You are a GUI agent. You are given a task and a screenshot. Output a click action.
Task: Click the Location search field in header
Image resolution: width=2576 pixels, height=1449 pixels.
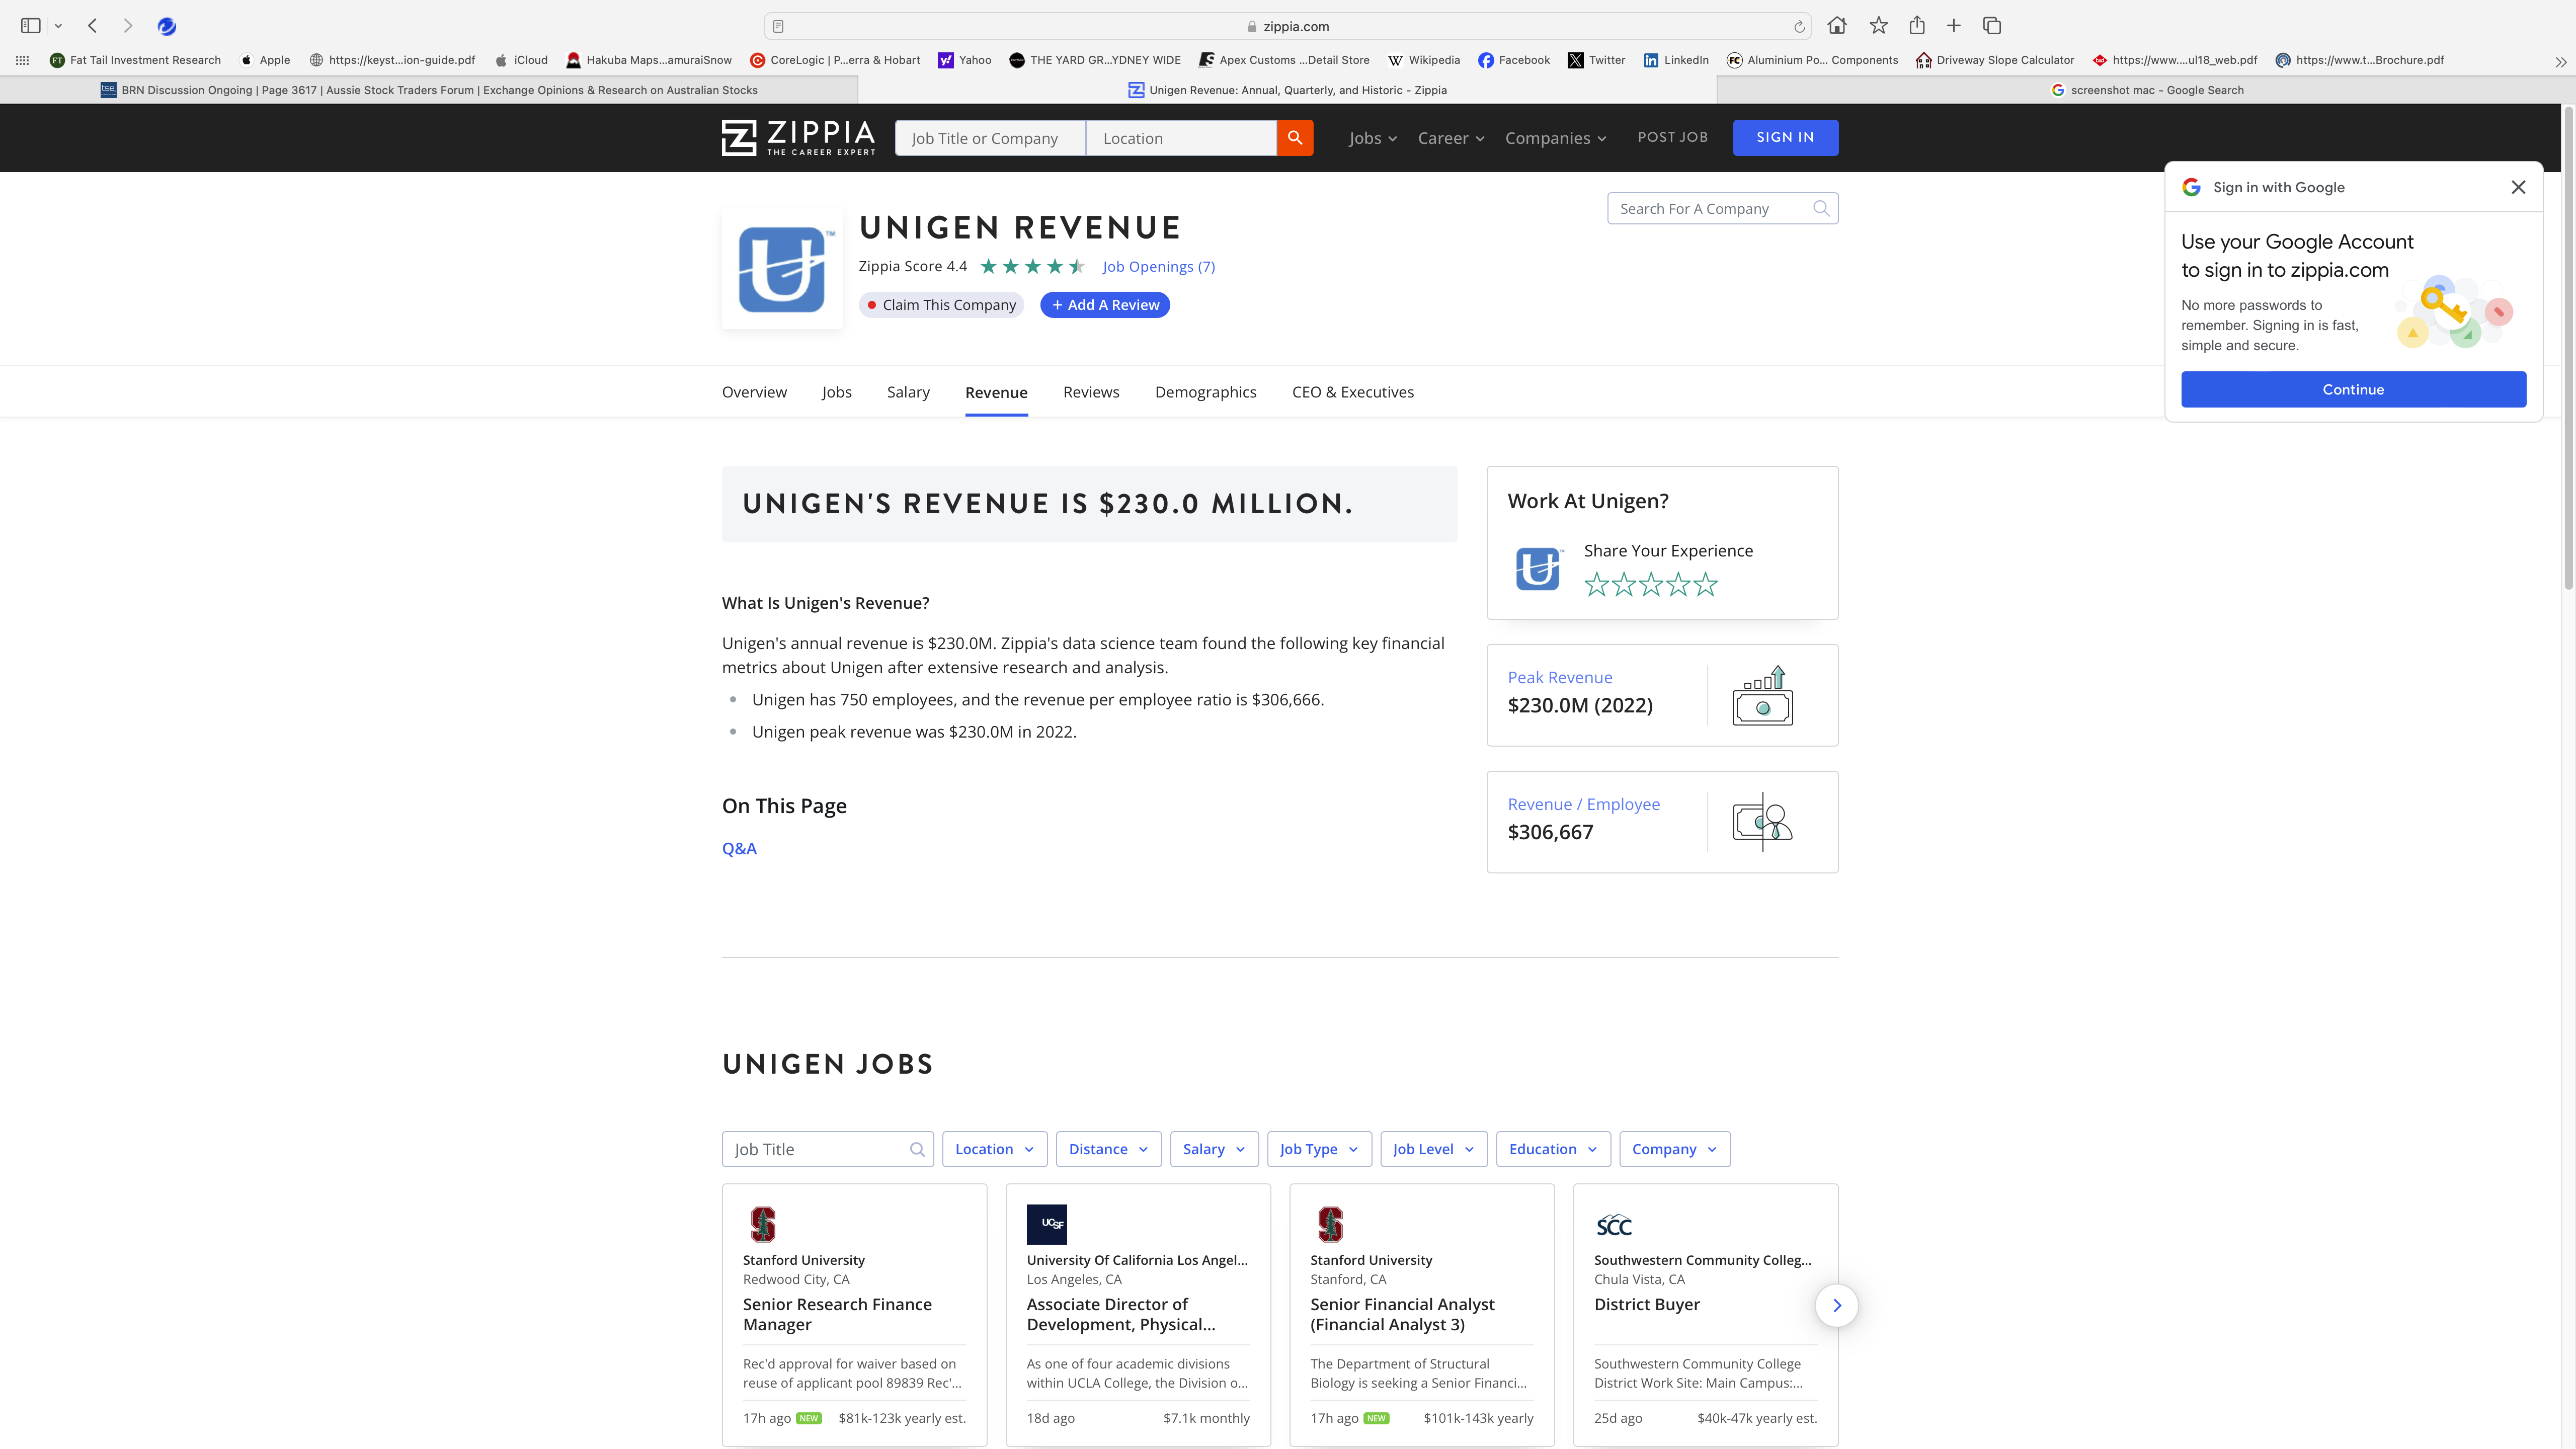click(x=1182, y=138)
